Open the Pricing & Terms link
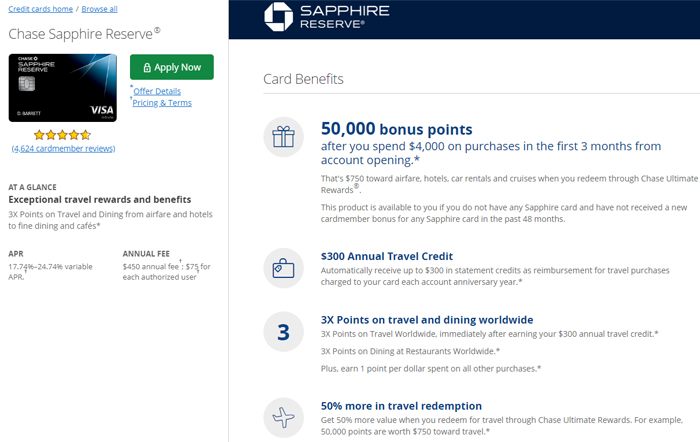The image size is (700, 442). coord(162,103)
